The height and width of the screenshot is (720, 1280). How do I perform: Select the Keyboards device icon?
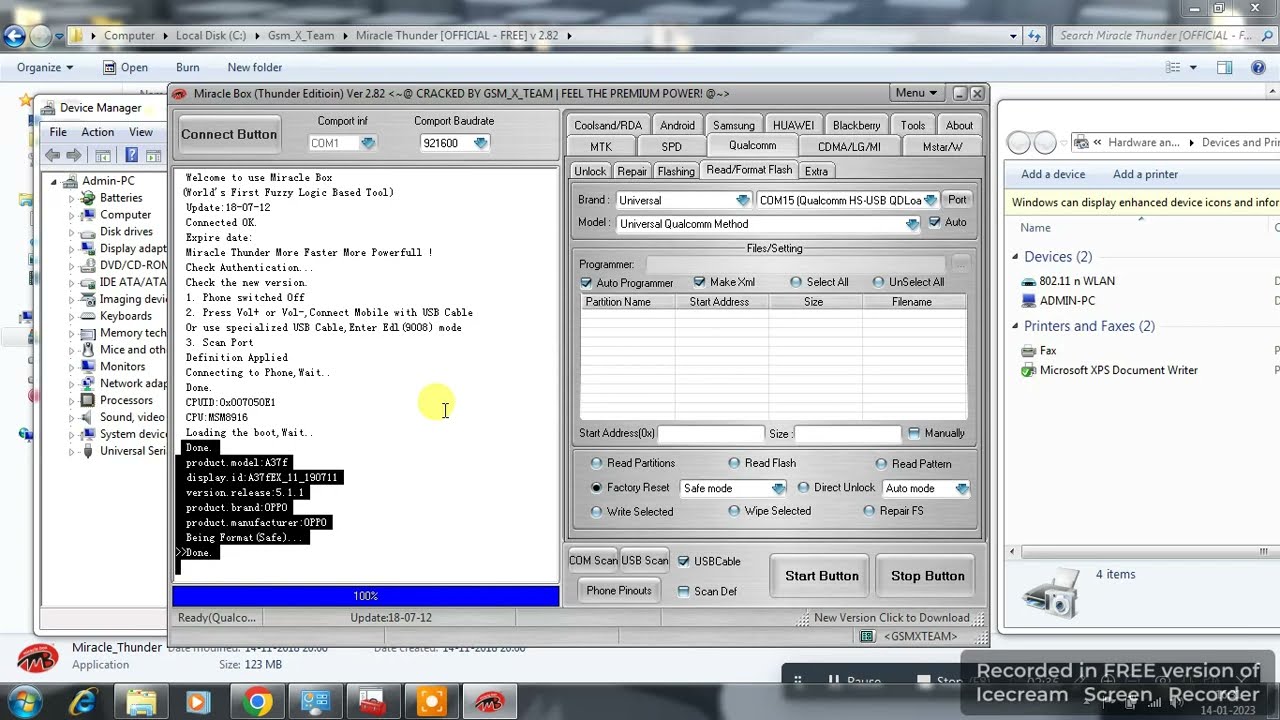(x=89, y=316)
